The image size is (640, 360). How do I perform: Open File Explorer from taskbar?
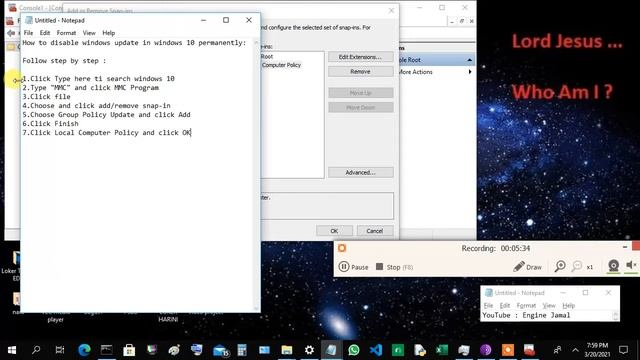coord(287,350)
